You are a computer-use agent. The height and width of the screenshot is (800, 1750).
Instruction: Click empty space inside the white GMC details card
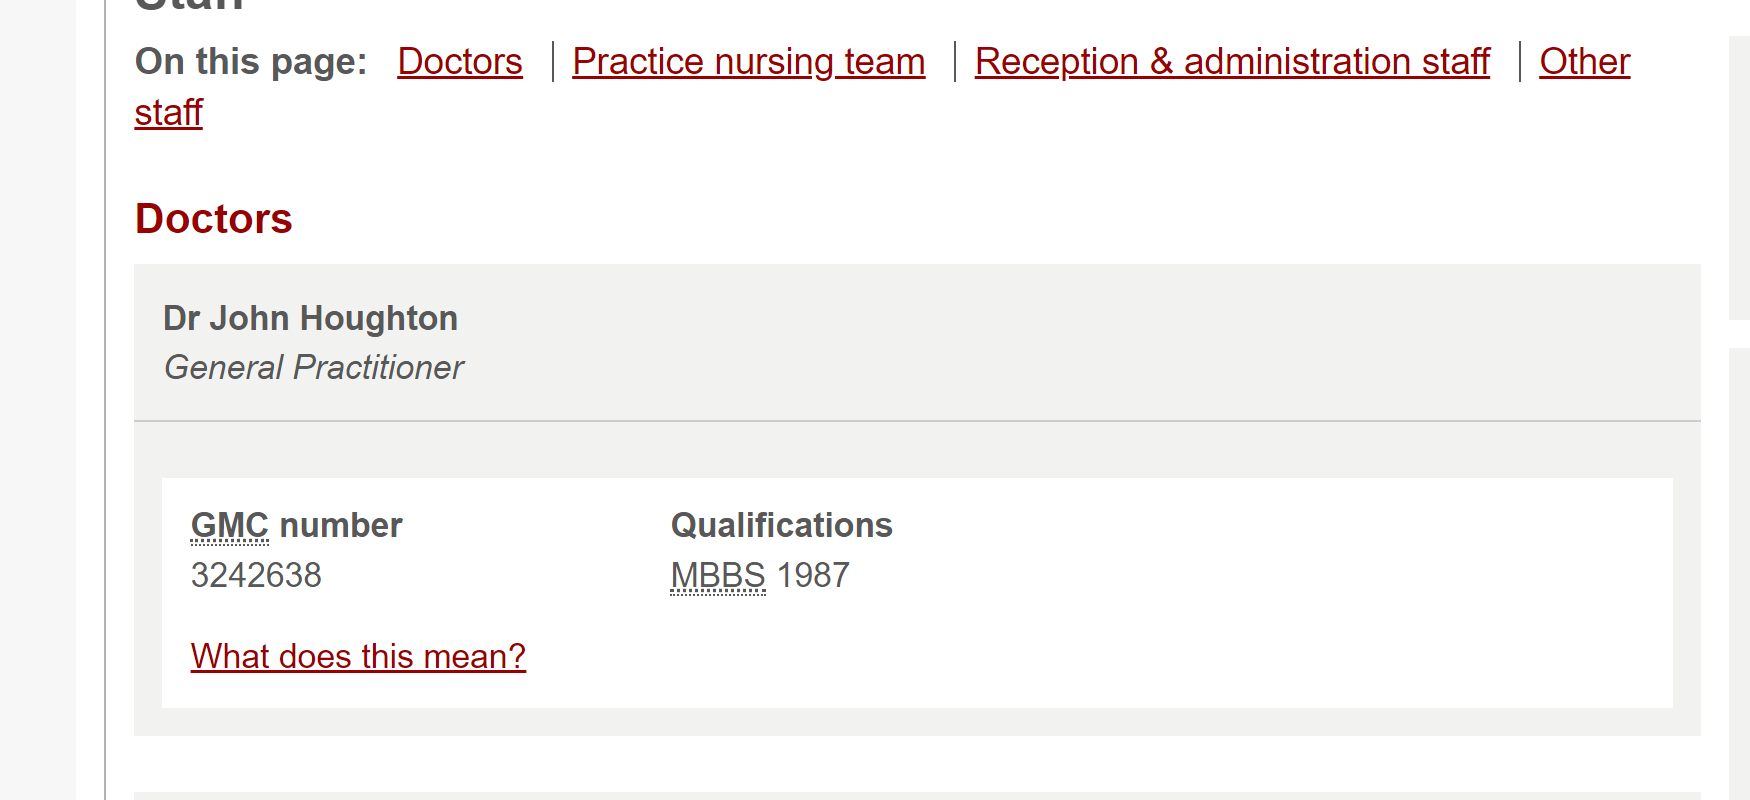click(1200, 600)
